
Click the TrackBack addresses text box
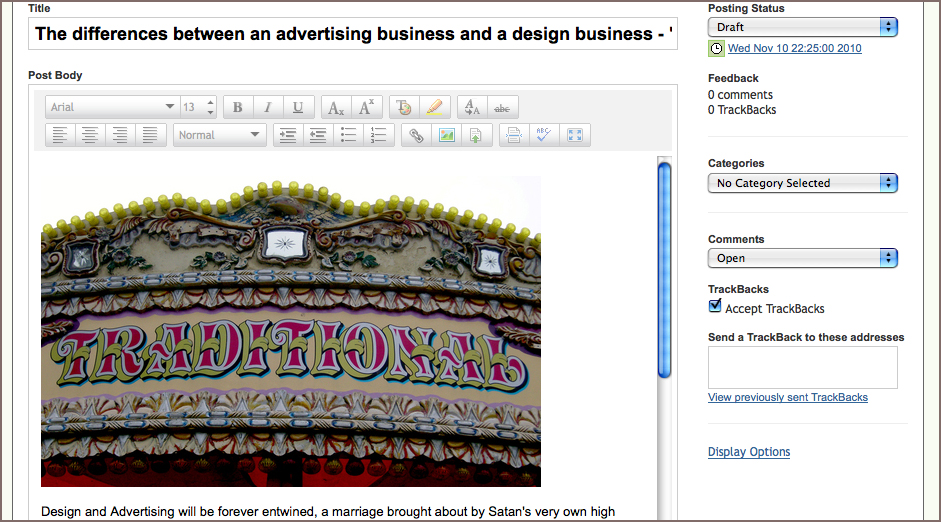(802, 367)
